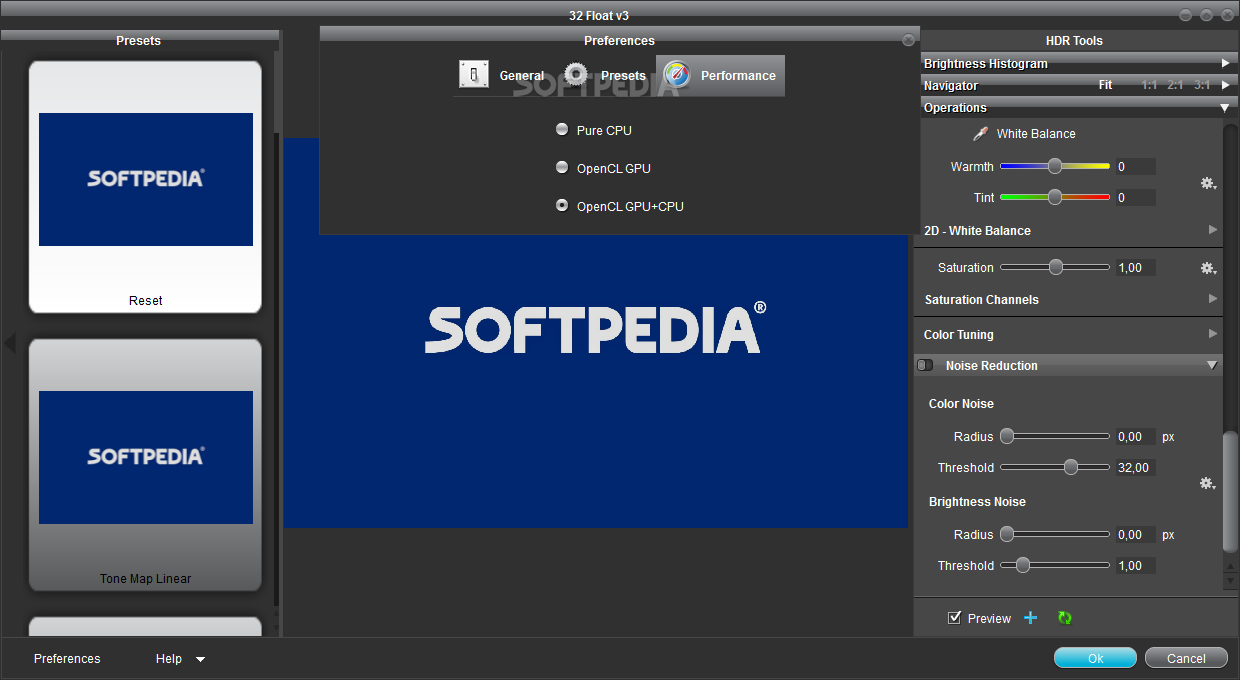
Task: Click Brightness Noise Radius value field
Action: pos(1135,535)
